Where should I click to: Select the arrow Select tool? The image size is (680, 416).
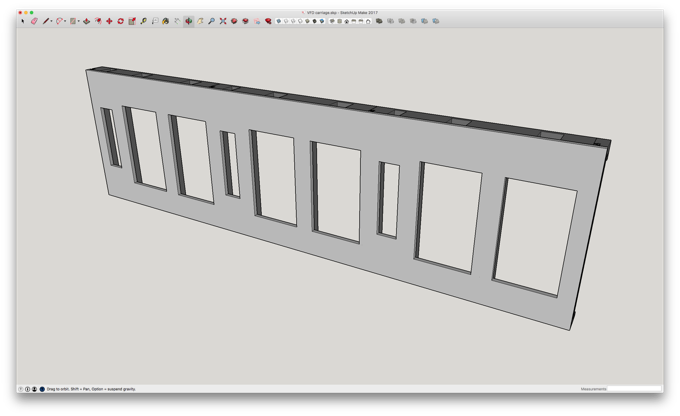coord(23,21)
